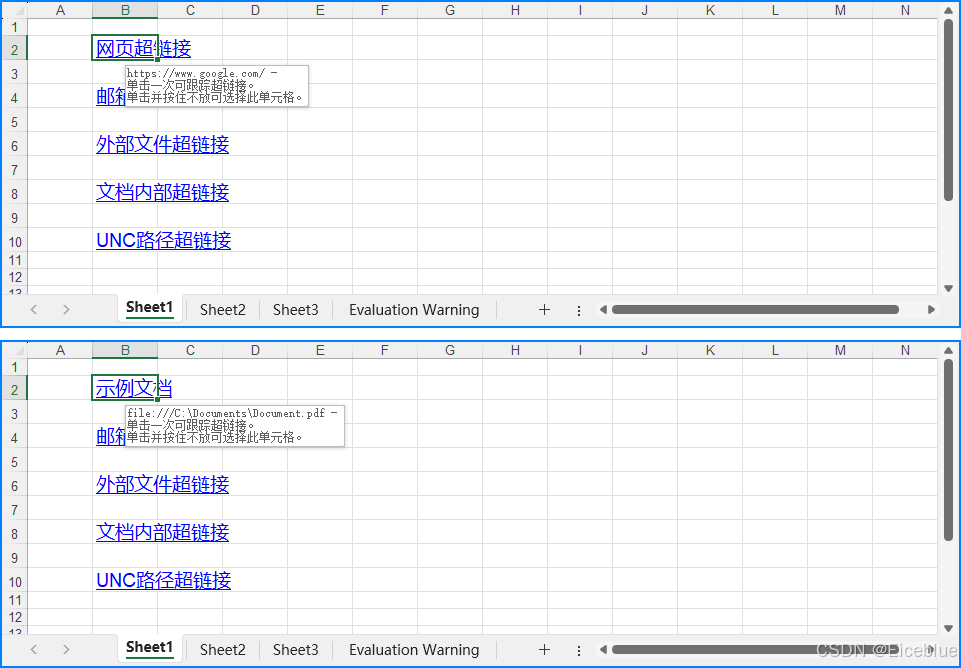Select column A header in upper sheet
This screenshot has width=961, height=668.
tap(60, 10)
